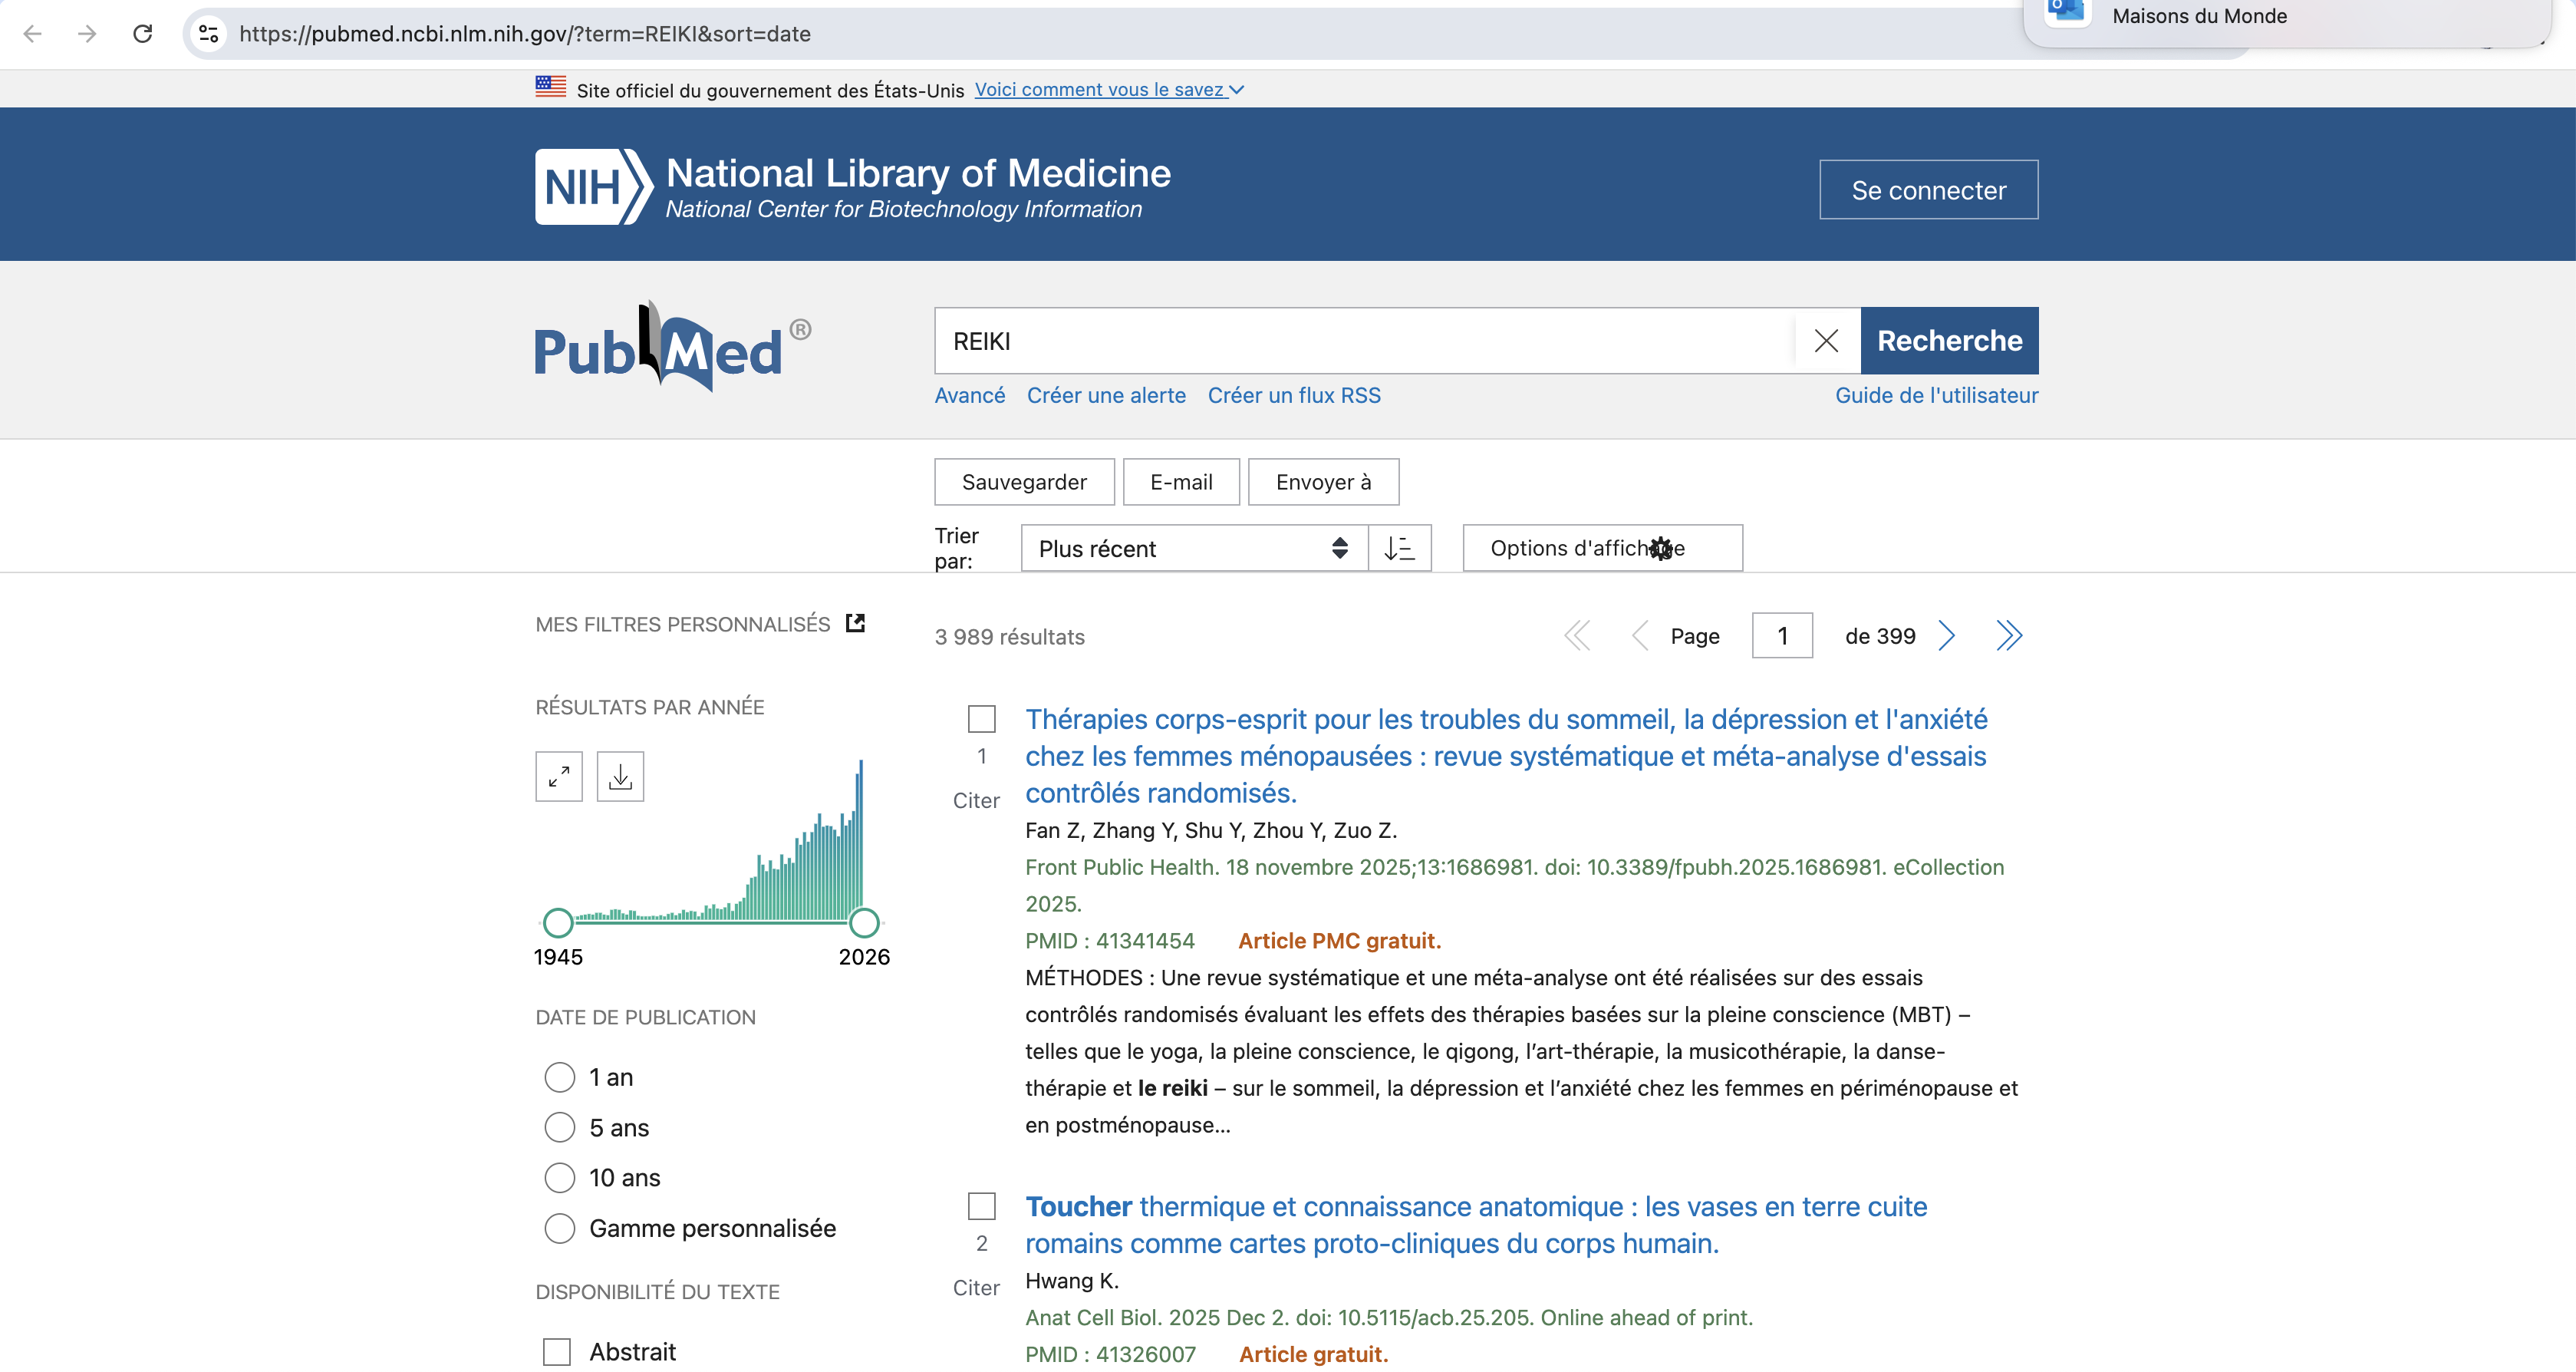This screenshot has width=2576, height=1372.
Task: Click the PubMed logo
Action: [673, 346]
